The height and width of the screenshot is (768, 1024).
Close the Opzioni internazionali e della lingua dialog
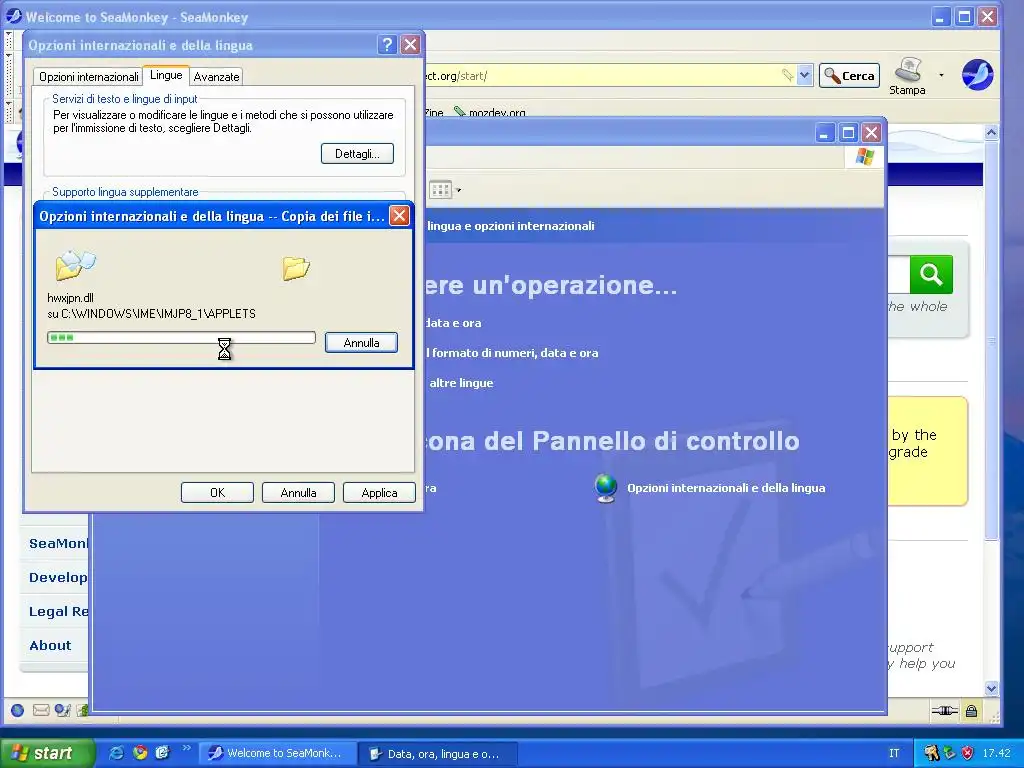[410, 44]
